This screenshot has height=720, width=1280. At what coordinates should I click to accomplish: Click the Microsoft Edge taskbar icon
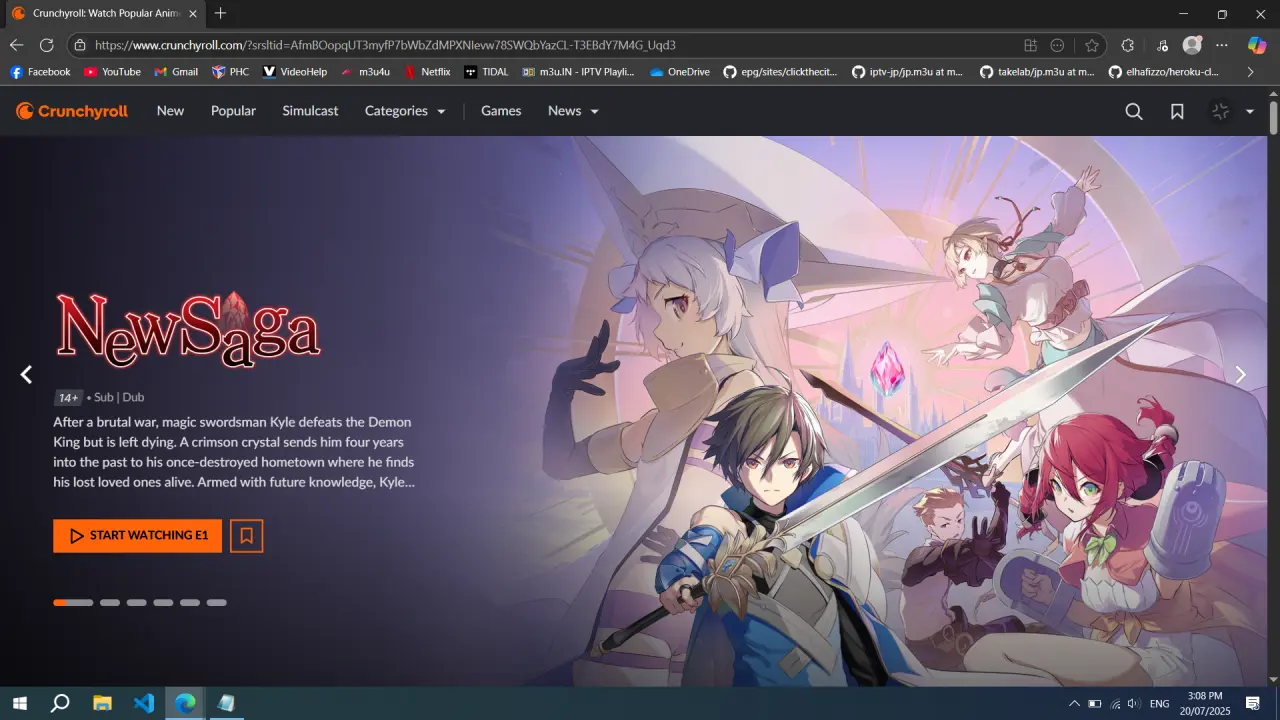(x=185, y=703)
